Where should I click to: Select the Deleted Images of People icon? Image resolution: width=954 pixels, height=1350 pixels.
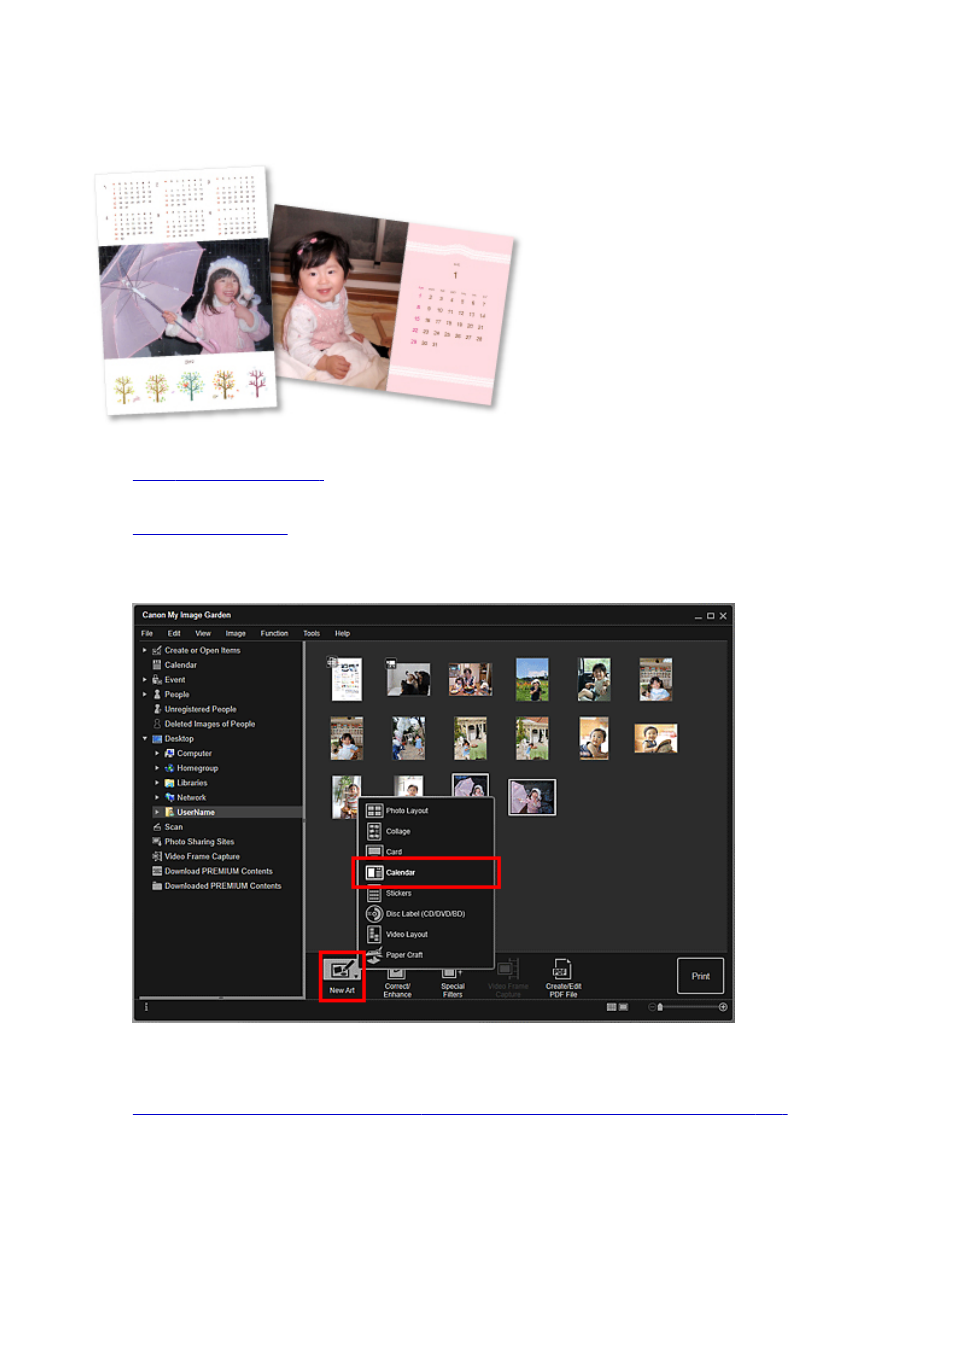click(x=157, y=724)
